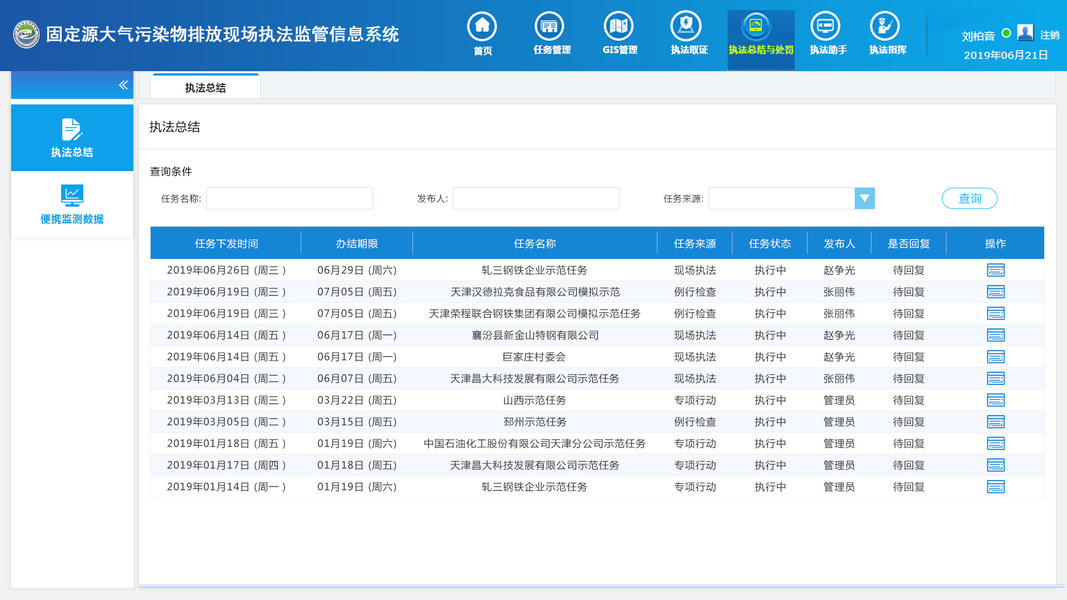This screenshot has width=1067, height=600.
Task: Click the 办结期限 column header
Action: [357, 244]
